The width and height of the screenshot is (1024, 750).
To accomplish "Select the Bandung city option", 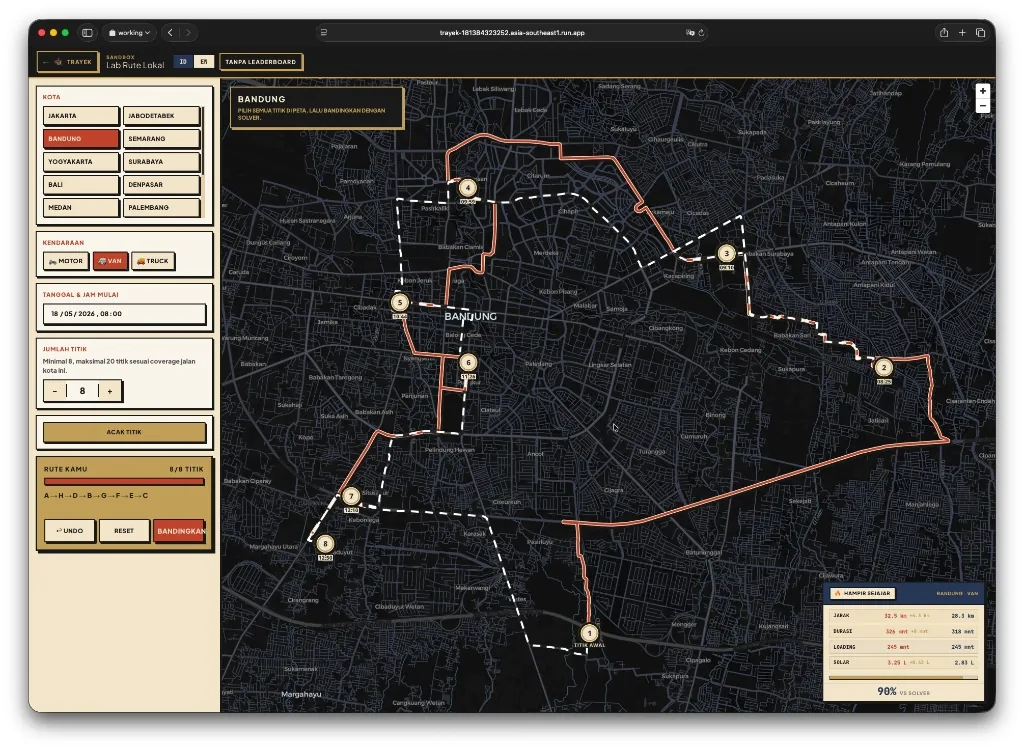I will [81, 139].
